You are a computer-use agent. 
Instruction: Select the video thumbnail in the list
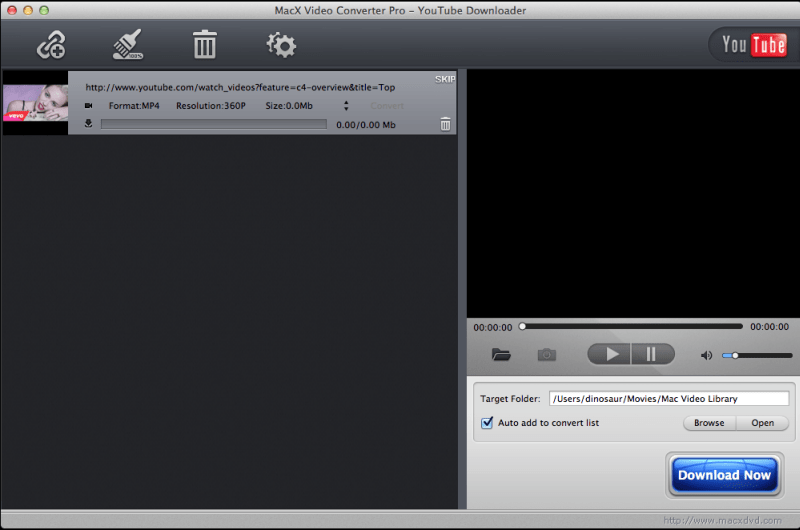coord(35,103)
